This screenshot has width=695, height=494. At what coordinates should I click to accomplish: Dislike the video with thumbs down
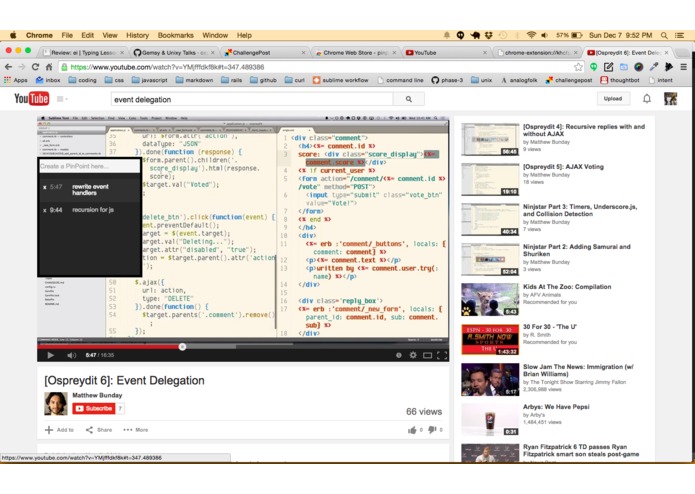[432, 430]
